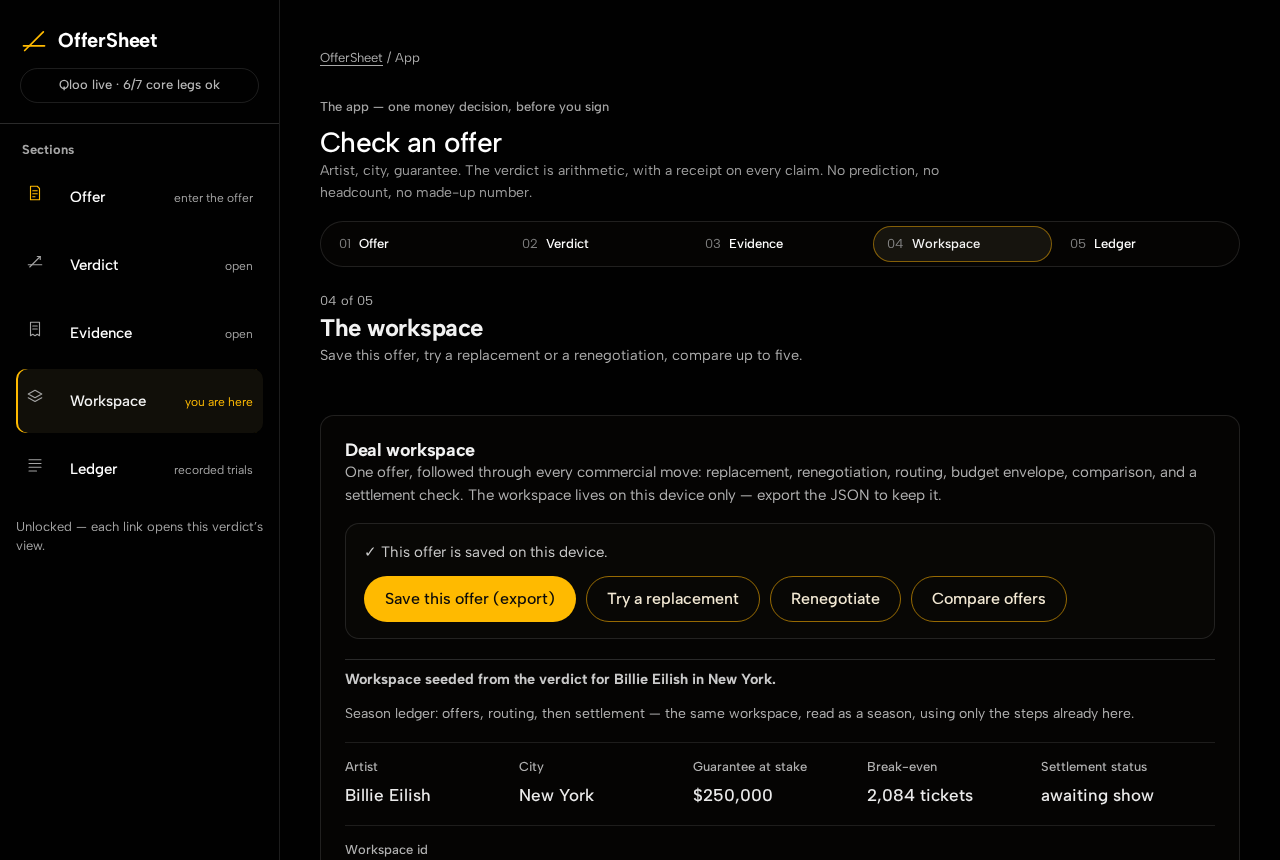The width and height of the screenshot is (1280, 860).
Task: Open the Offer section in sidebar
Action: point(140,197)
